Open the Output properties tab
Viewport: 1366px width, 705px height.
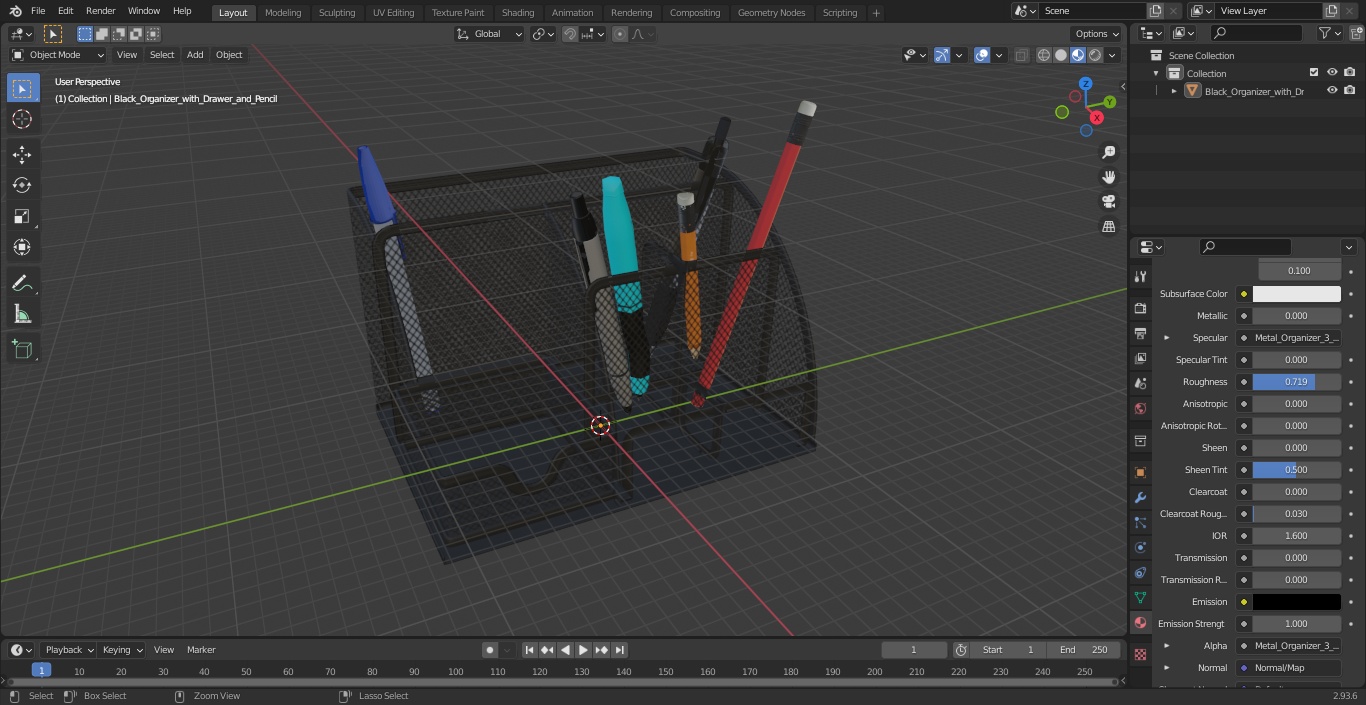tap(1140, 333)
